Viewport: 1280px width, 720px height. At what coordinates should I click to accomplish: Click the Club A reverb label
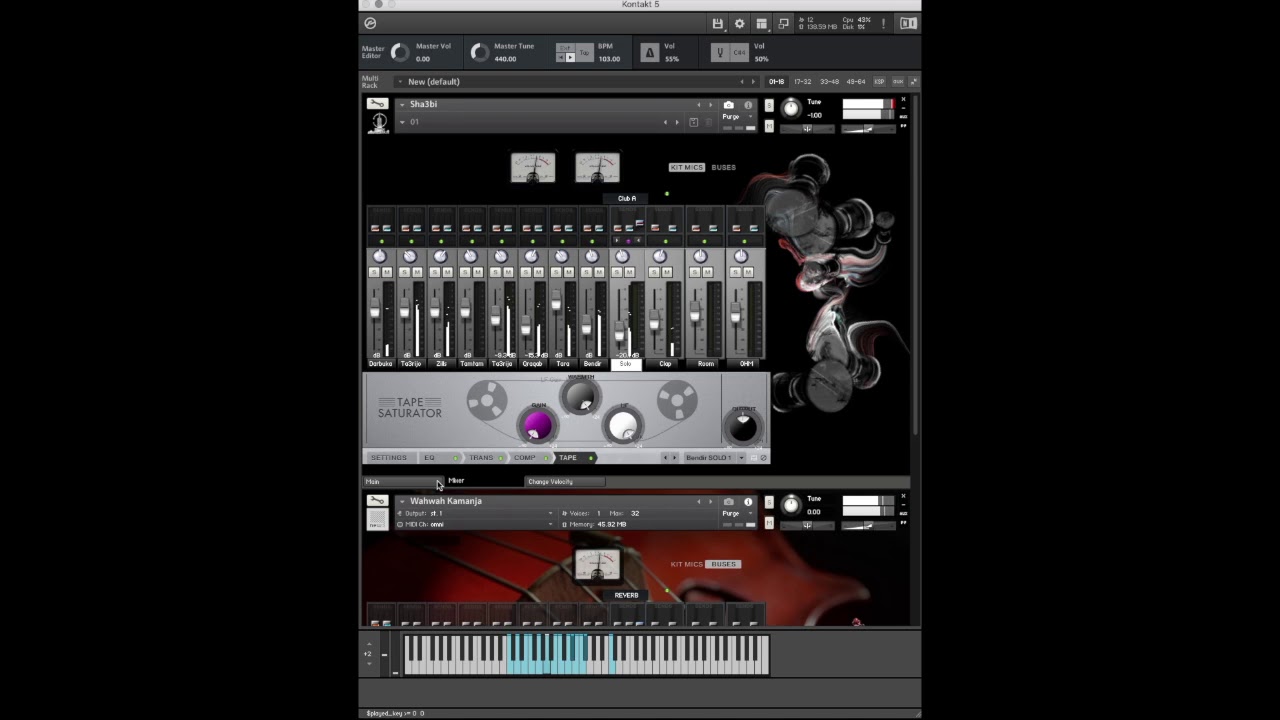click(x=627, y=198)
